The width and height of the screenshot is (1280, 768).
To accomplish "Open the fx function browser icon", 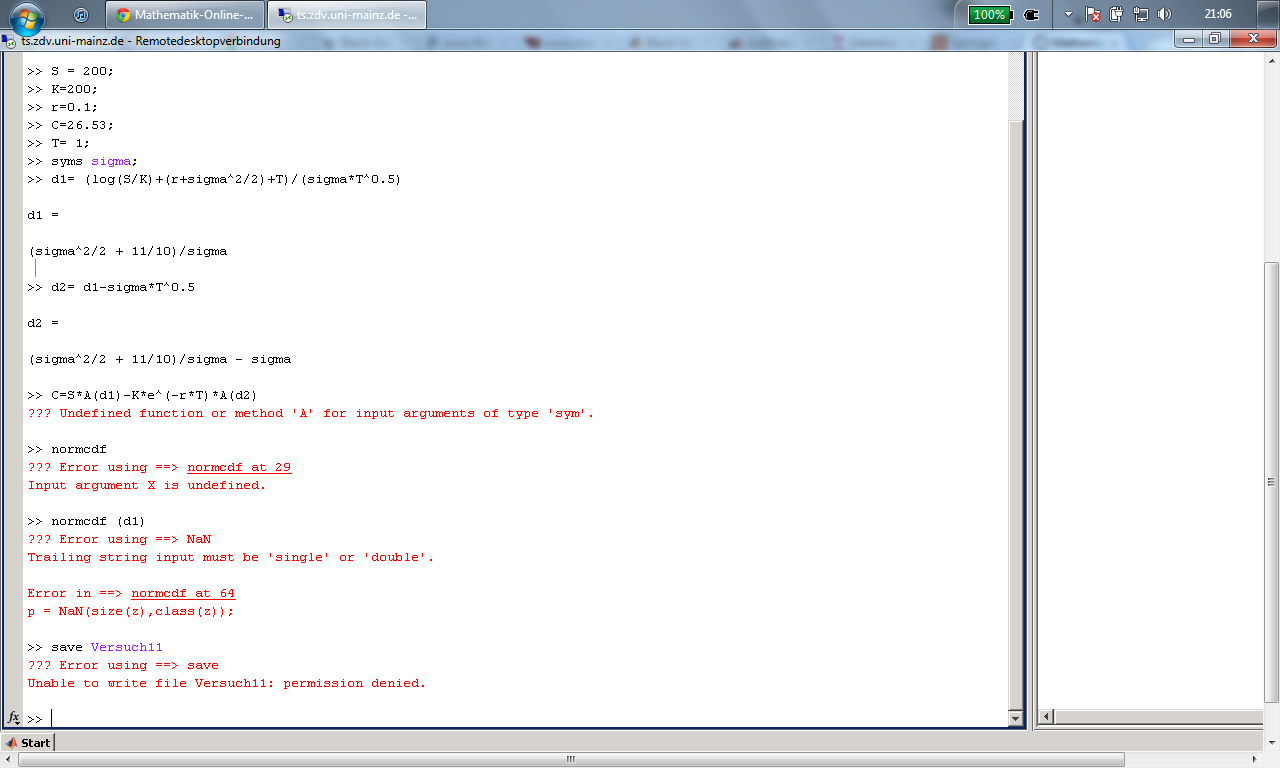I will point(14,718).
